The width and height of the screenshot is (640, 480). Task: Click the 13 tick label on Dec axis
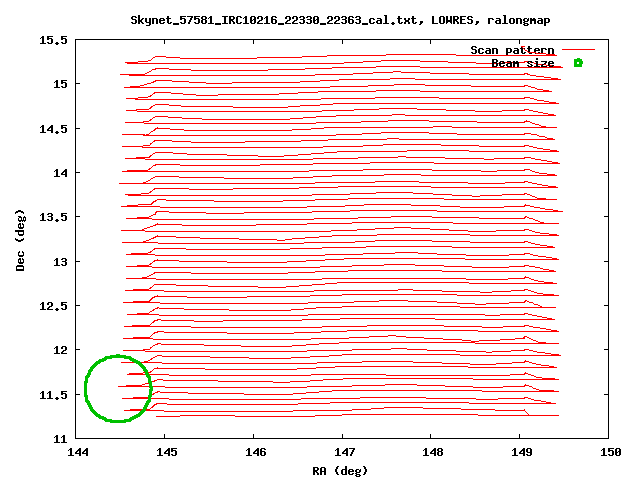[x=60, y=262]
